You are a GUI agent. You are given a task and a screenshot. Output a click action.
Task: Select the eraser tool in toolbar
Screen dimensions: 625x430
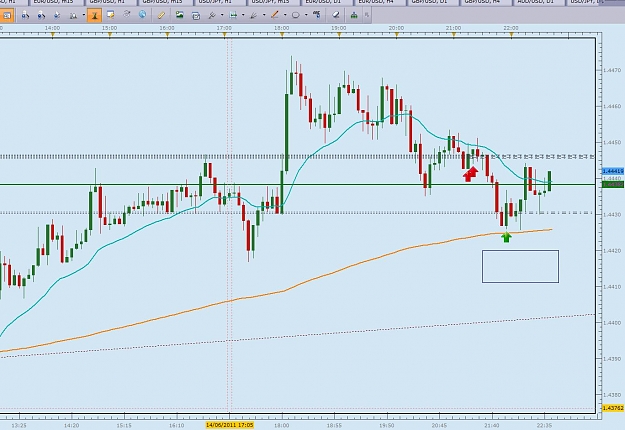[x=336, y=15]
